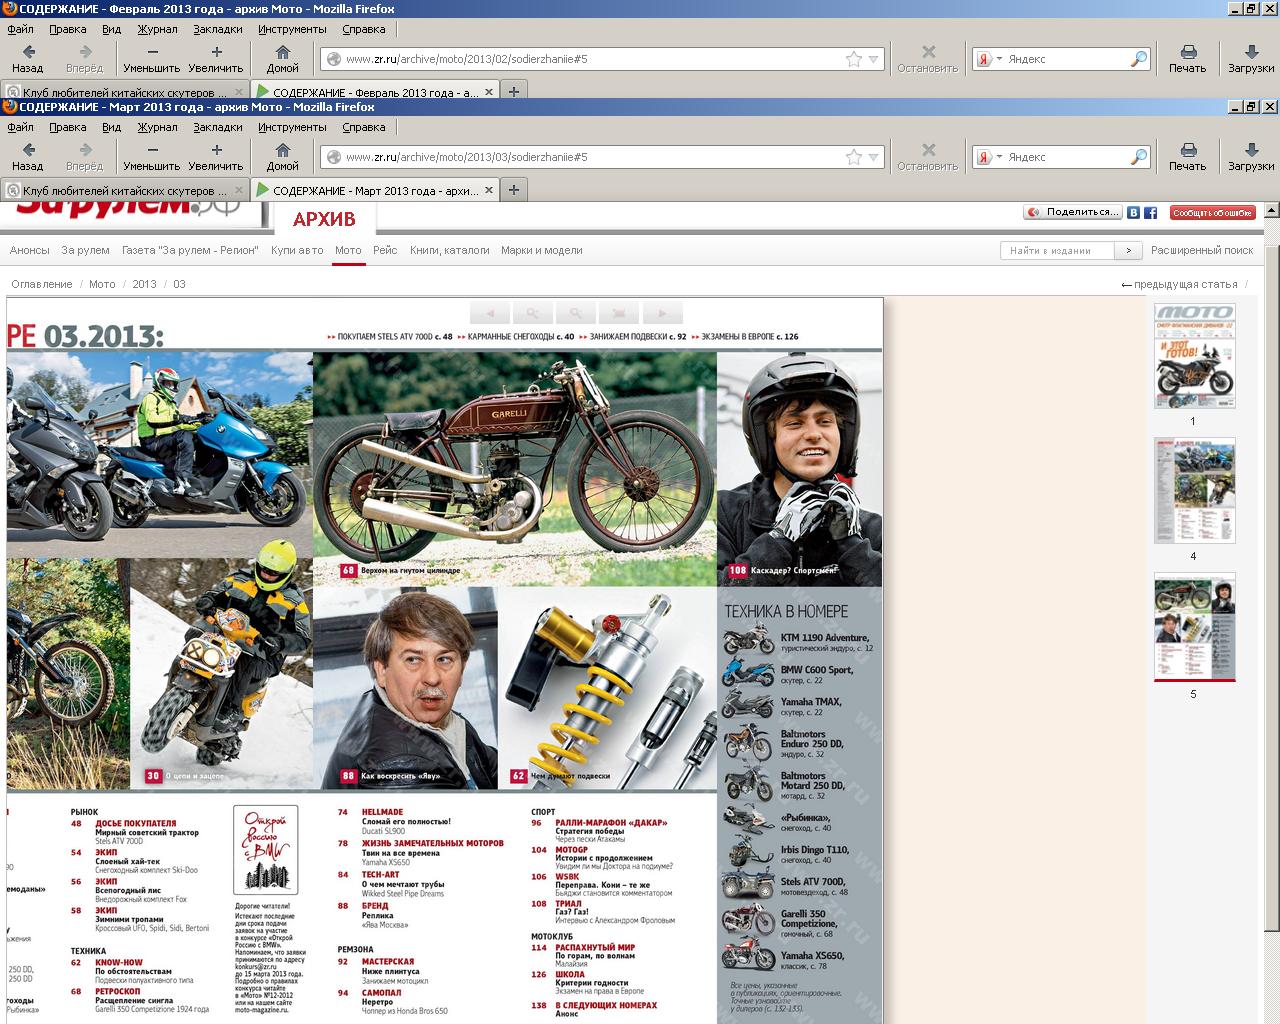The image size is (1280, 1024).
Task: Click the Найти в издании search field
Action: coord(1058,251)
